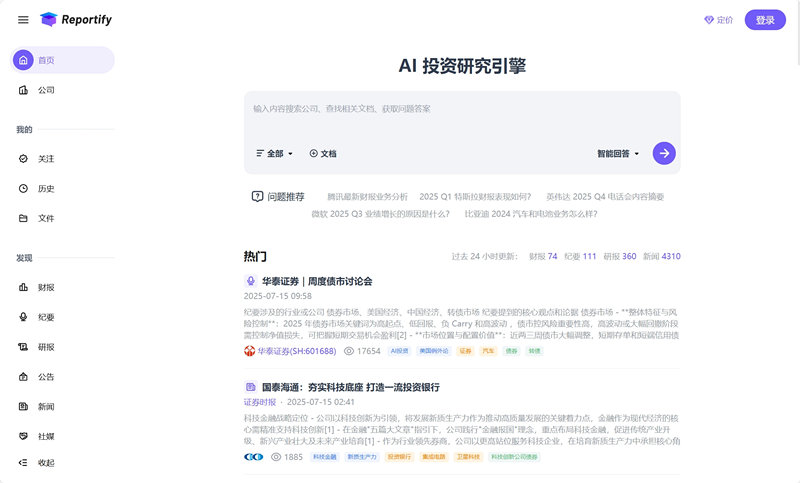Click the 历史 clock icon
This screenshot has width=800, height=483.
[23, 189]
